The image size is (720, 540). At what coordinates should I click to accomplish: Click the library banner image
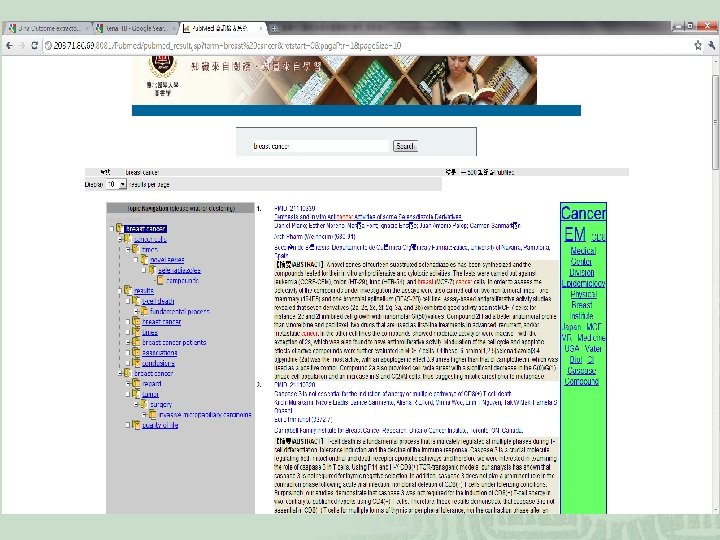pyautogui.click(x=334, y=80)
